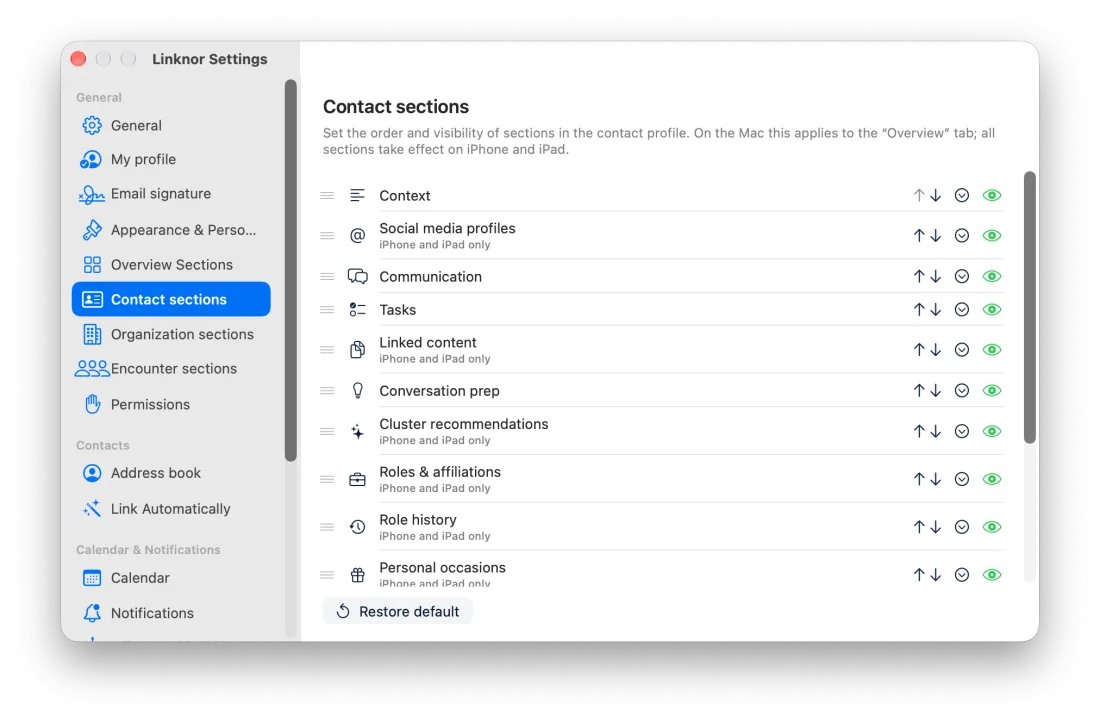The image size is (1100, 722).
Task: Hide the Personal occasions section
Action: click(992, 575)
